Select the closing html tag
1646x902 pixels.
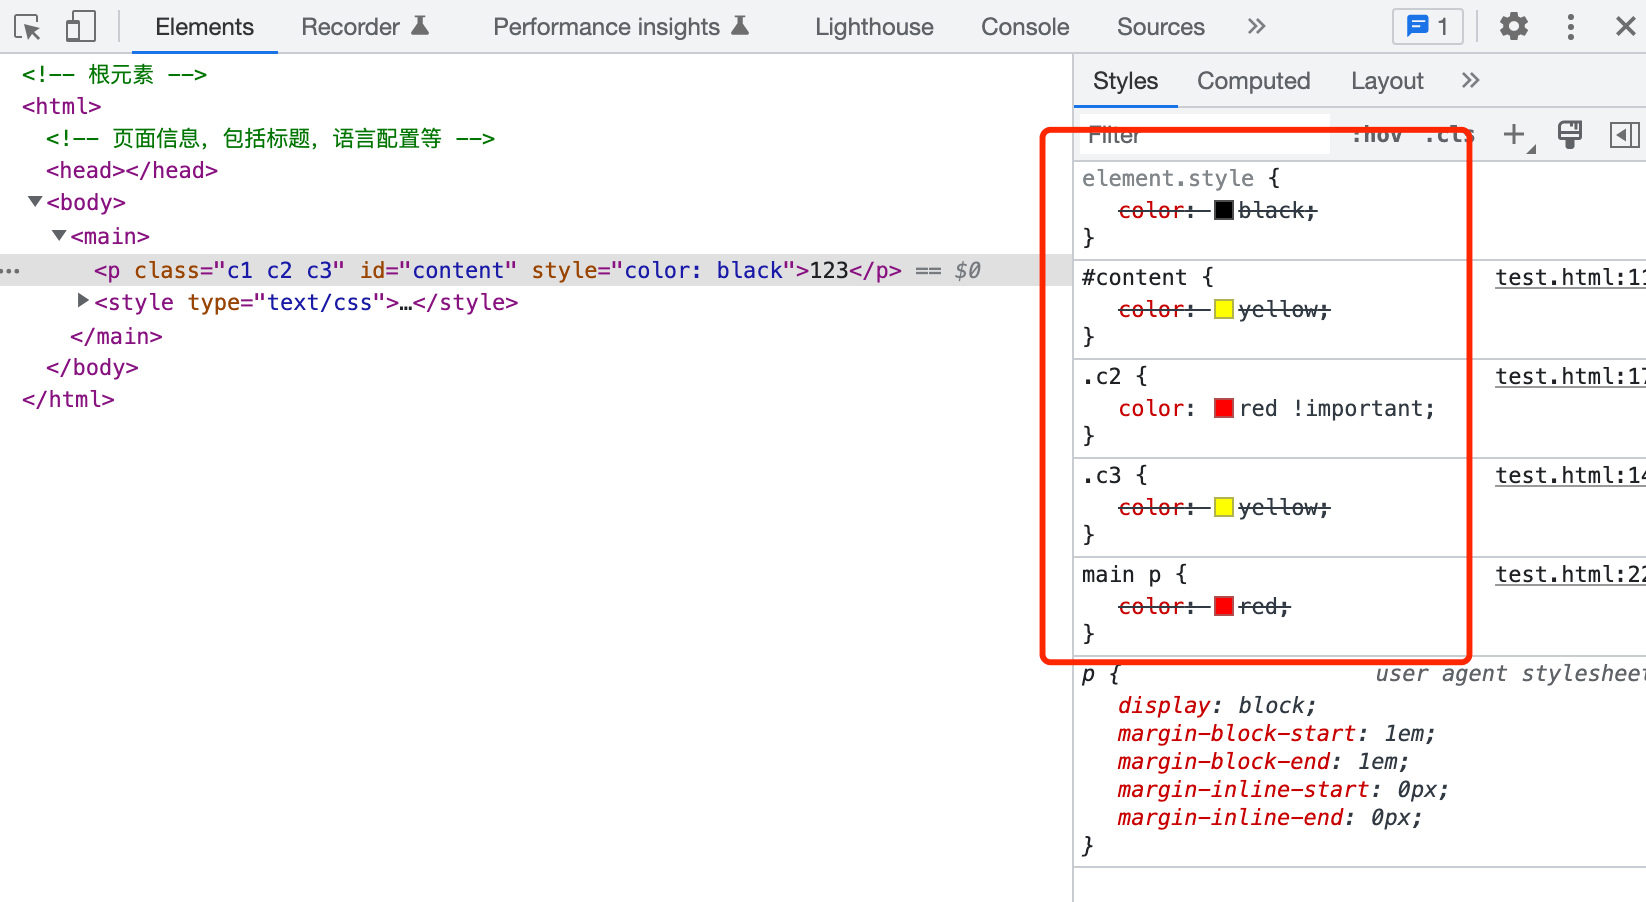pyautogui.click(x=68, y=399)
